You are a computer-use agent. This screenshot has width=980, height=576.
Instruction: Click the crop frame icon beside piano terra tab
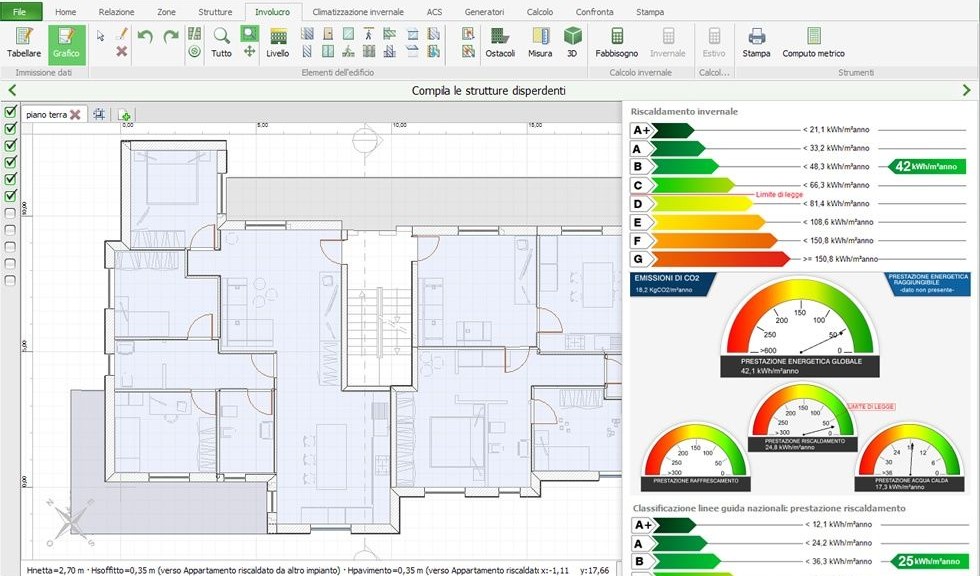(x=99, y=114)
